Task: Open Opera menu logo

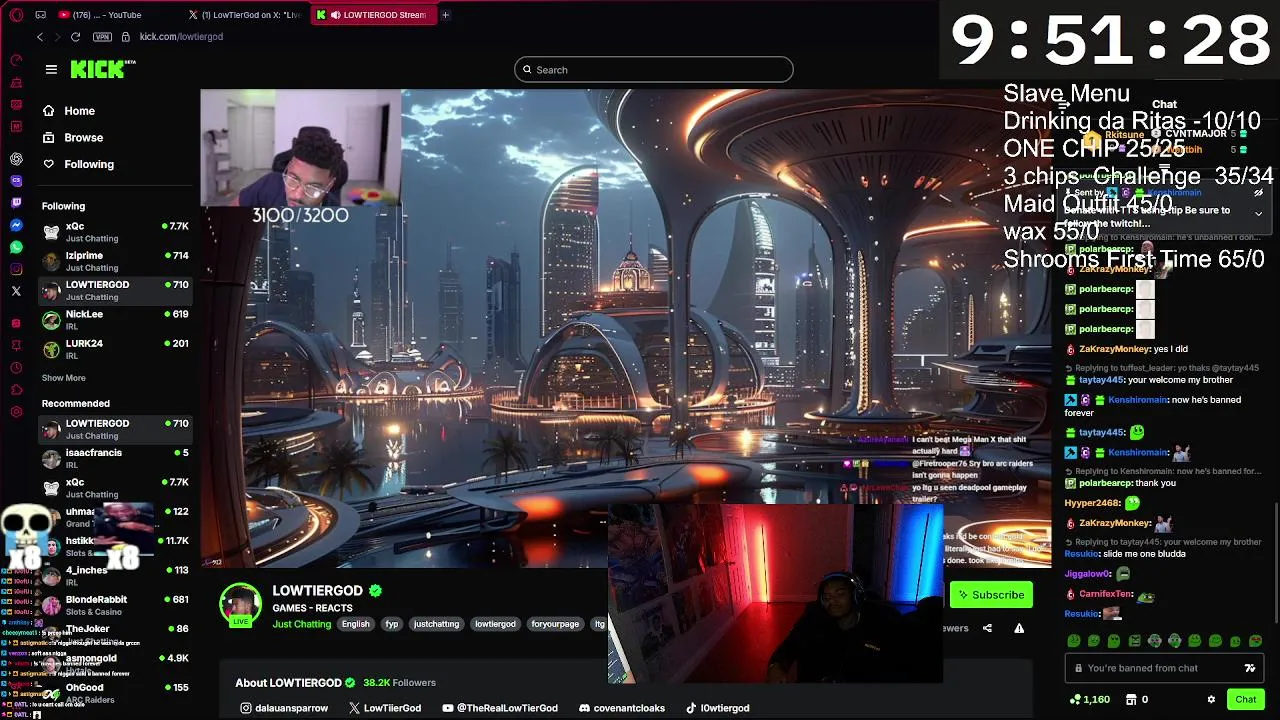Action: click(16, 15)
